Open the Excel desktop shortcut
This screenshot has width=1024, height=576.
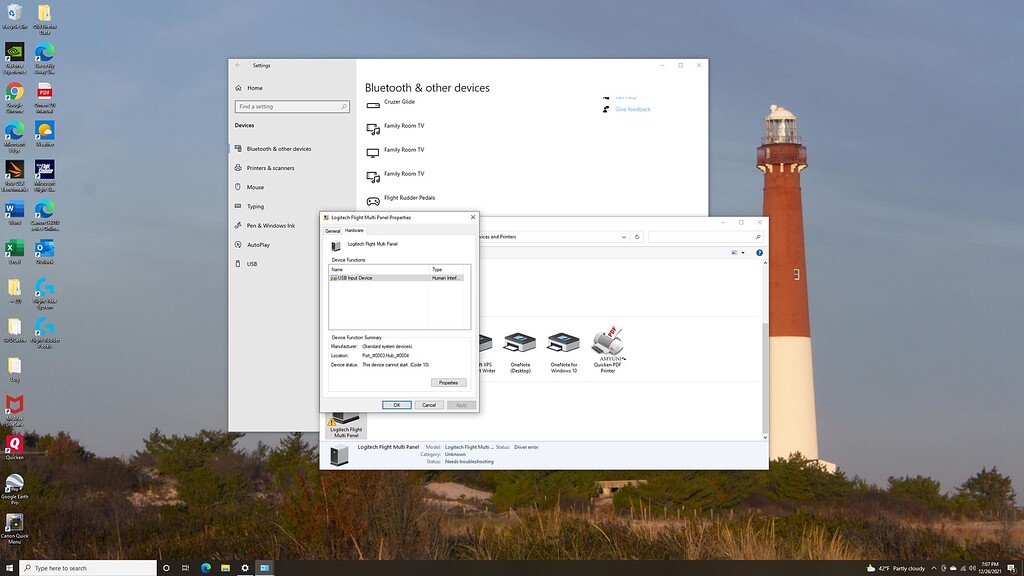click(x=15, y=249)
